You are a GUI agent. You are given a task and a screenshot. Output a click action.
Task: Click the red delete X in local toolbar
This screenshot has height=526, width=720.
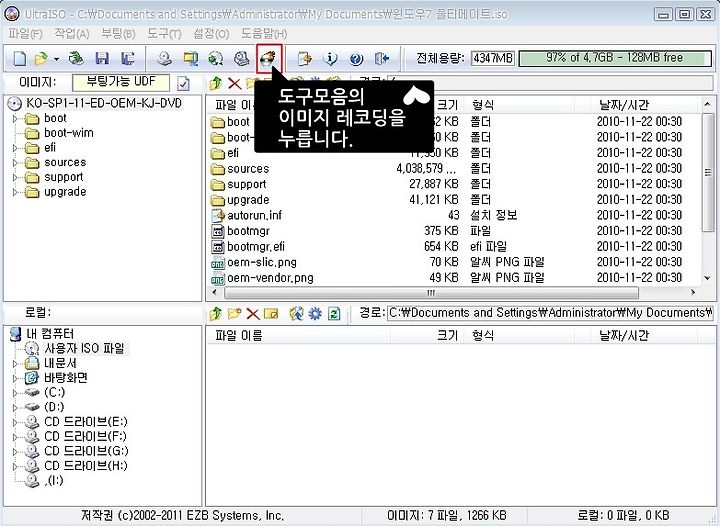tap(253, 314)
